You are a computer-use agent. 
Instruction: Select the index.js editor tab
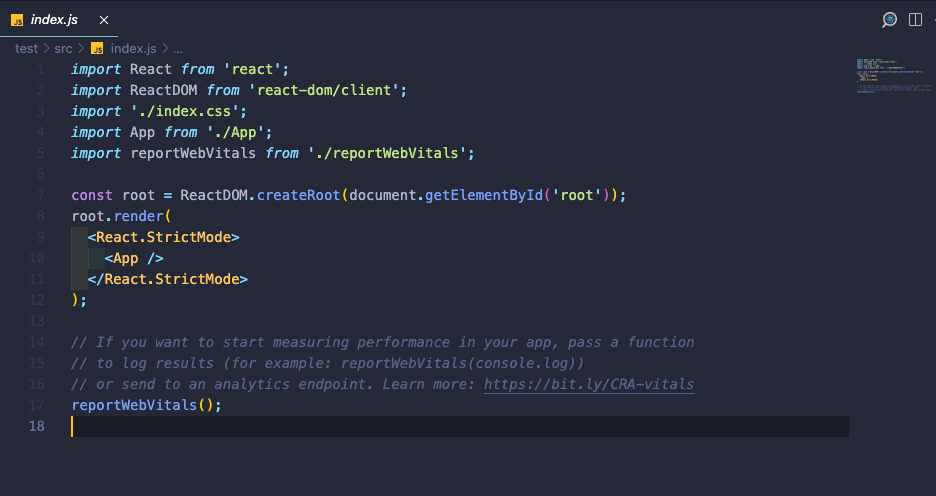58,20
